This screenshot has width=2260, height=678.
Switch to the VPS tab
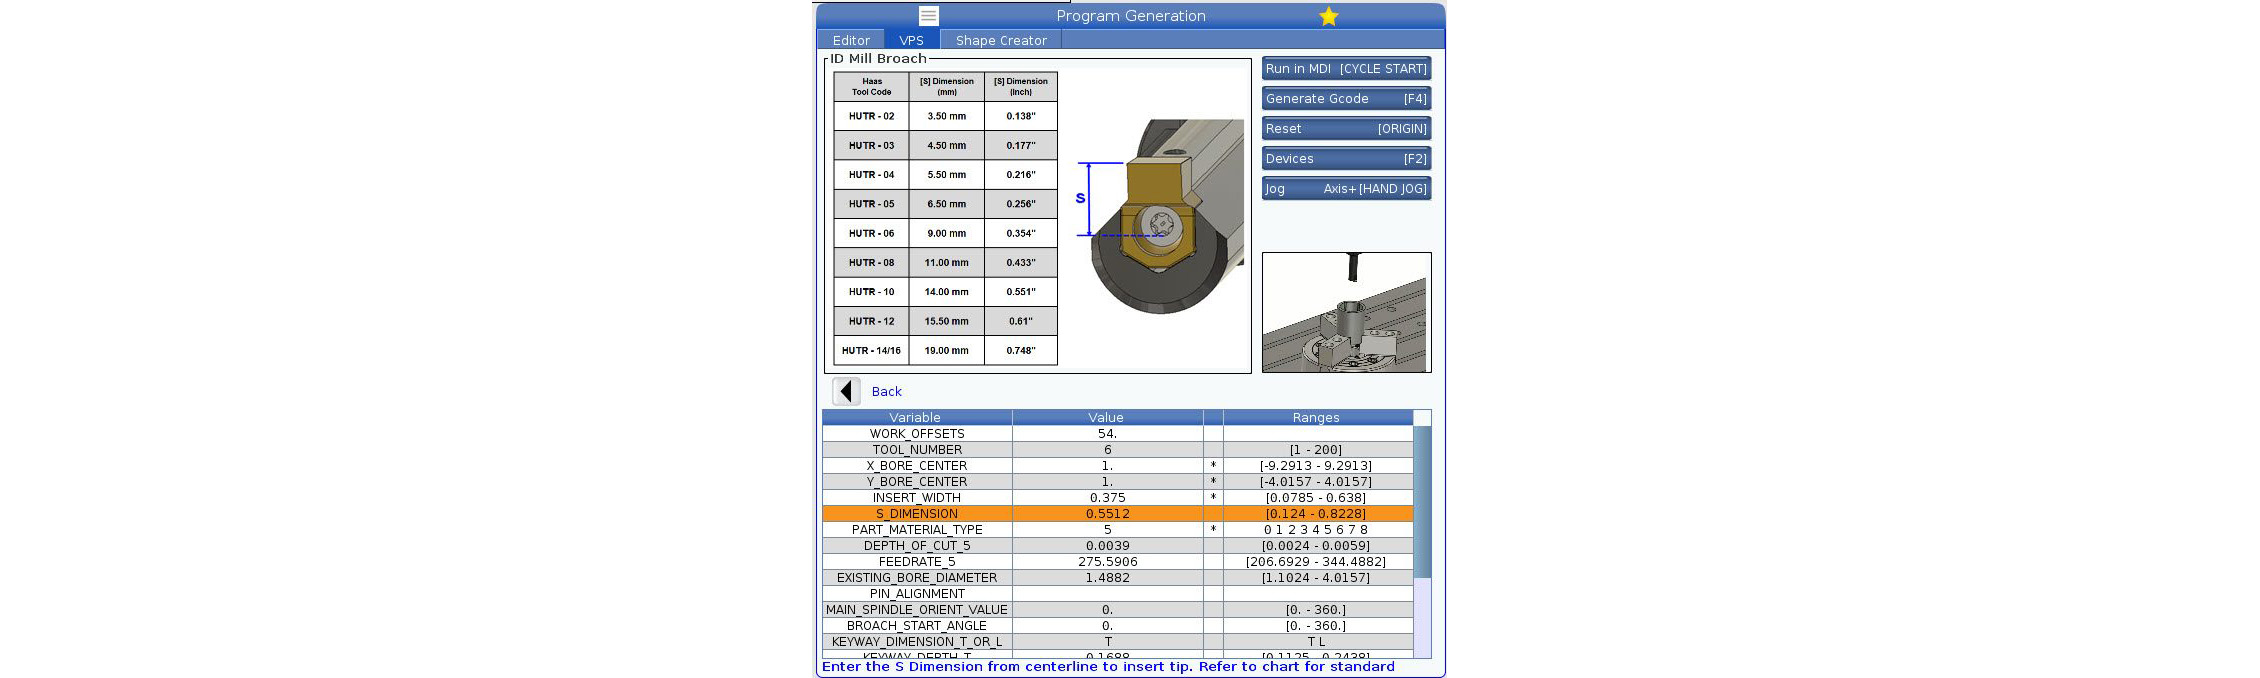(x=911, y=40)
